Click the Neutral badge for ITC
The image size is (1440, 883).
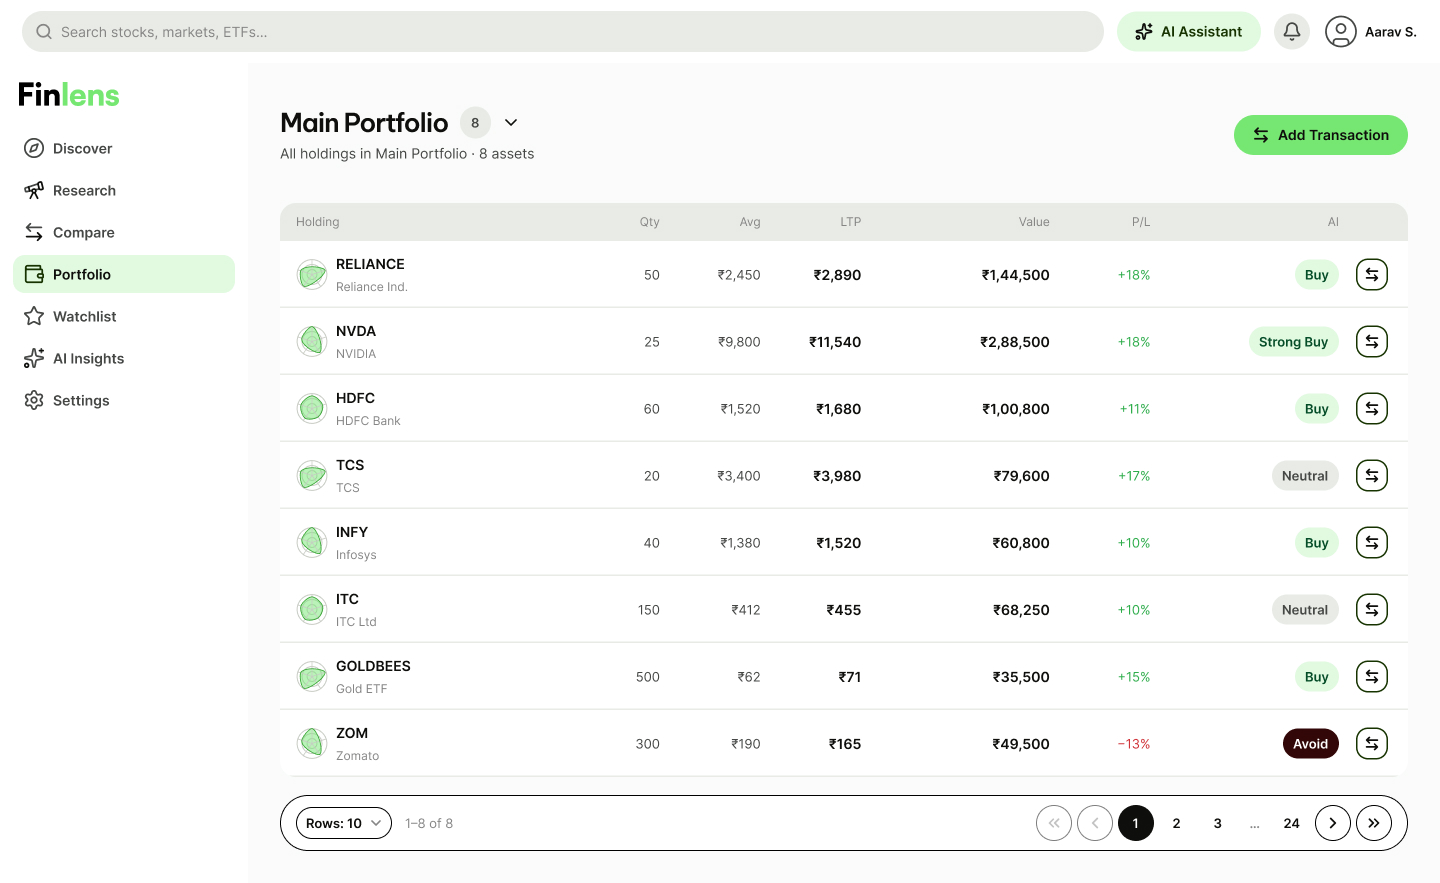1305,609
